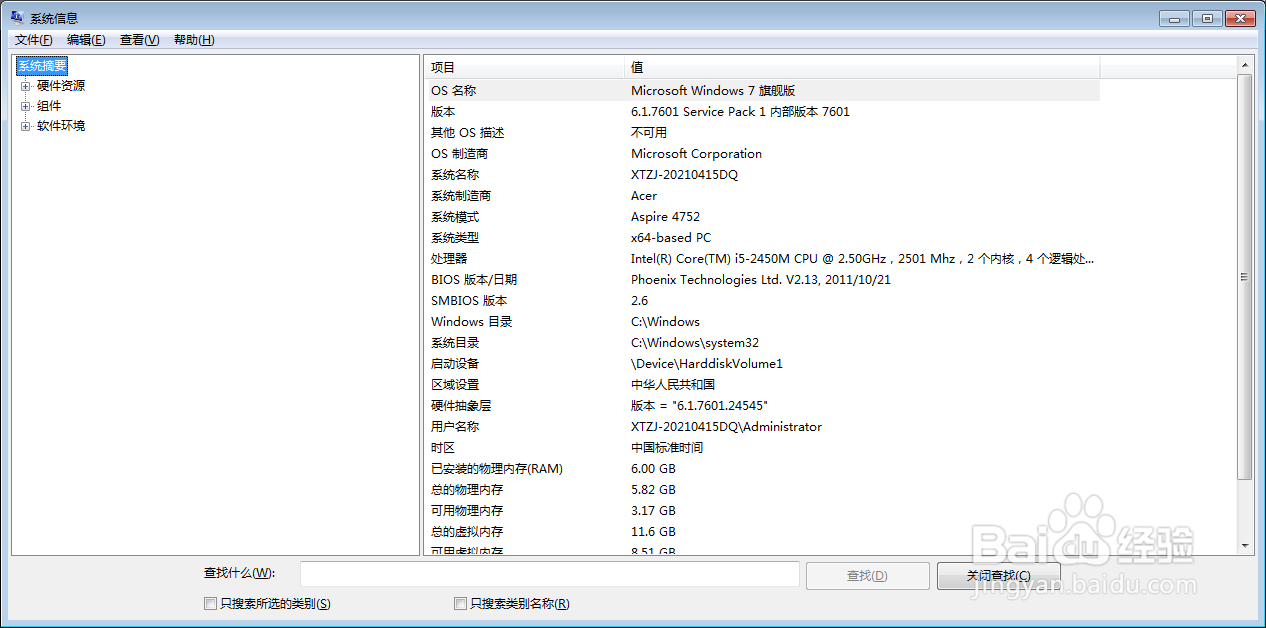Select the 组件 tree item label
Image resolution: width=1266 pixels, height=628 pixels.
tap(49, 106)
